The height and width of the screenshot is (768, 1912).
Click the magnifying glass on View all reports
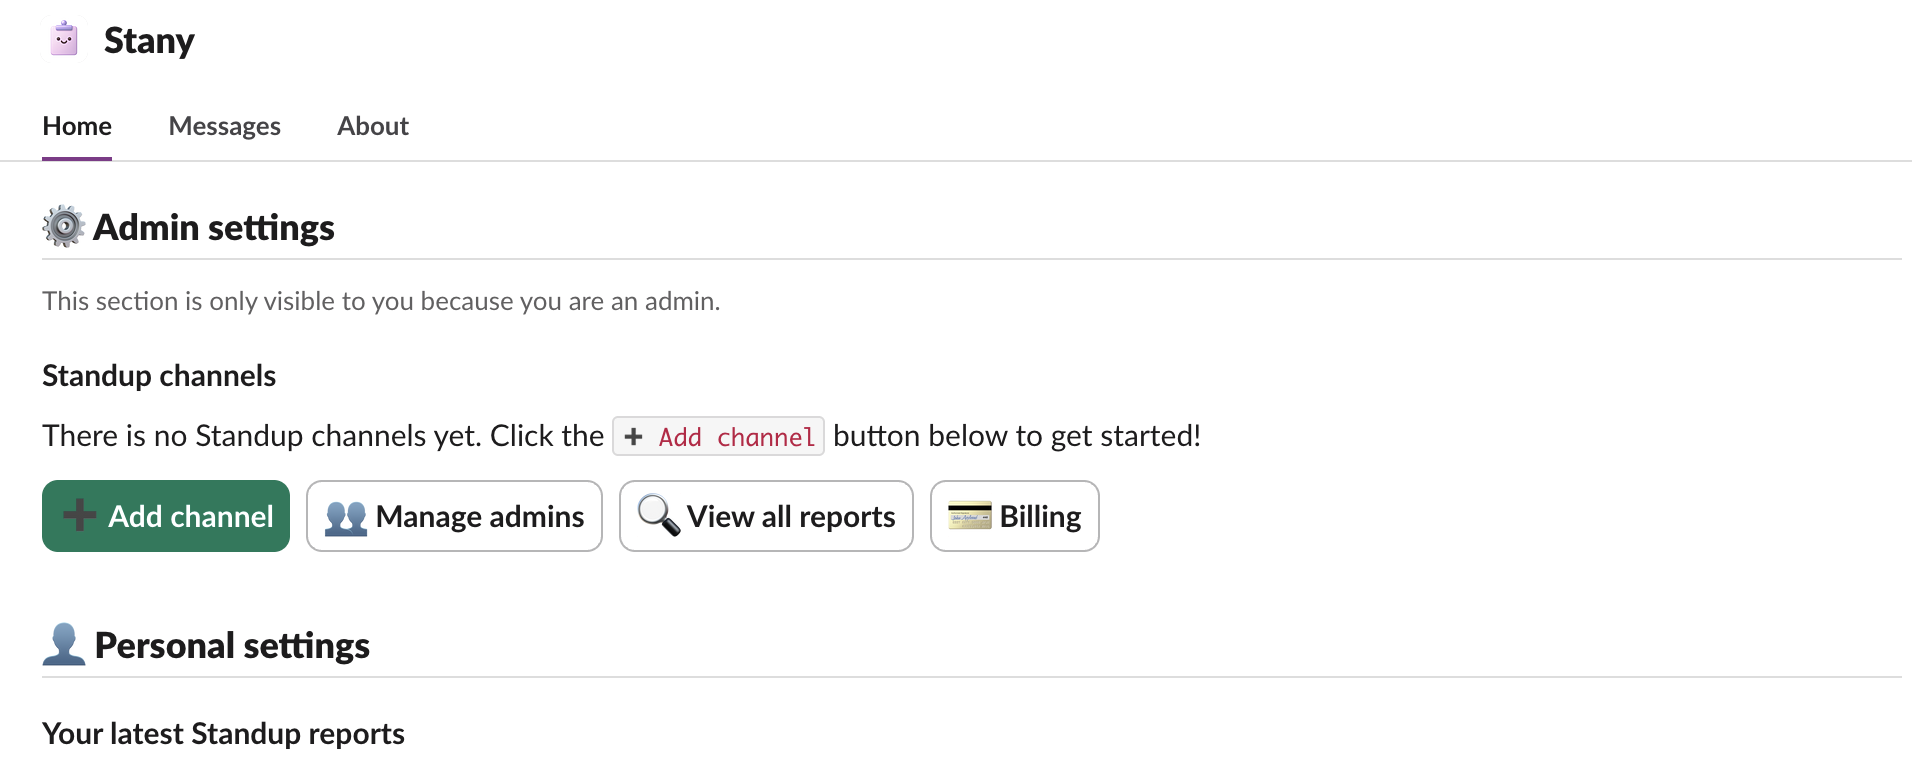point(658,516)
